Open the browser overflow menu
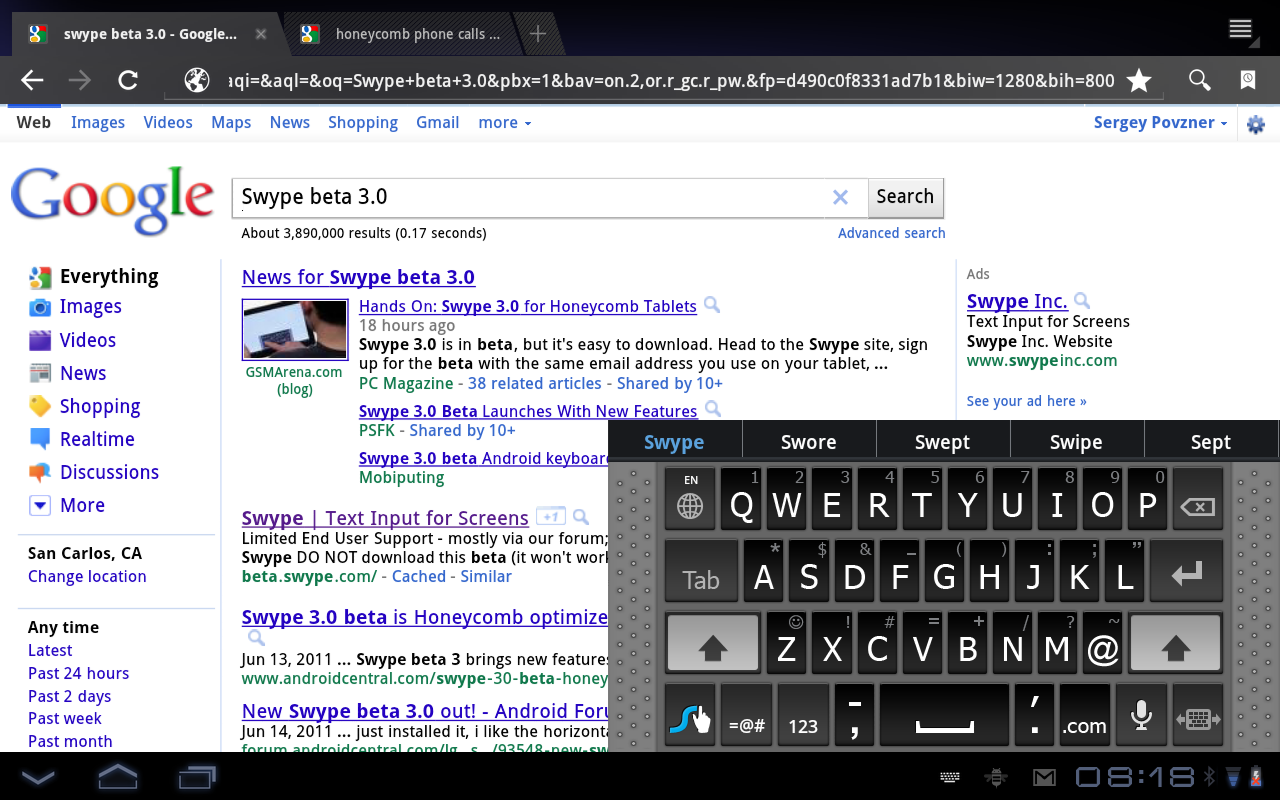 pyautogui.click(x=1241, y=29)
